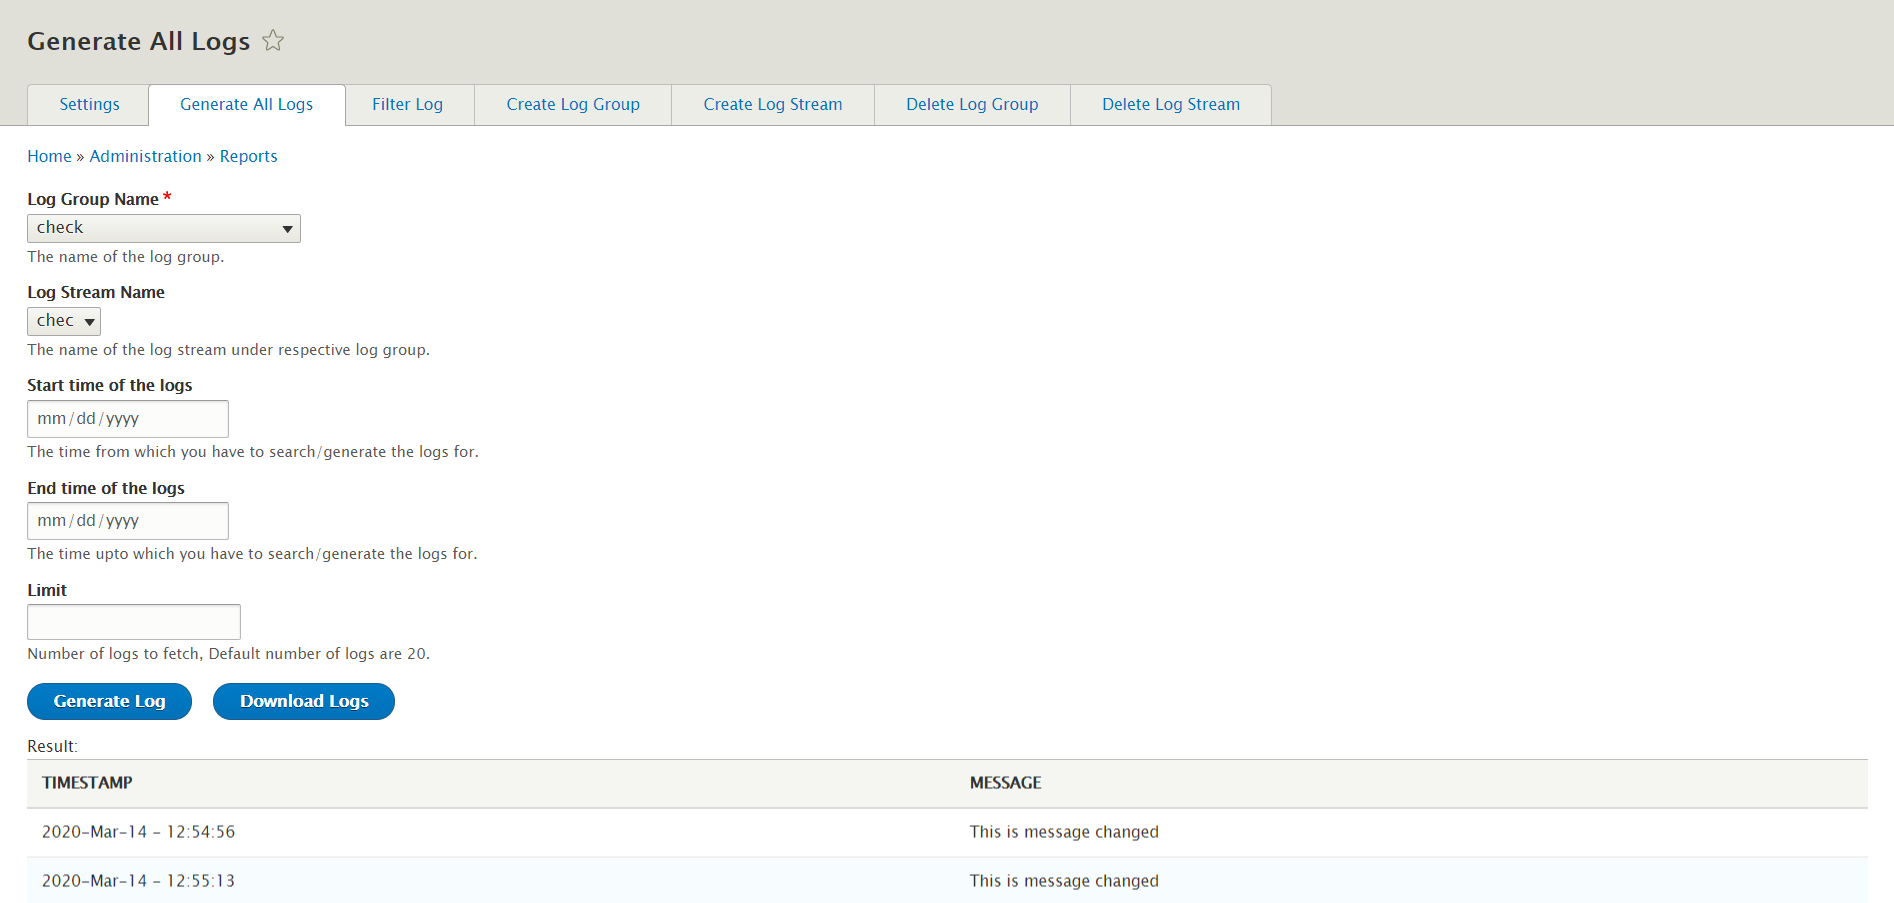Click the Limit field label

pos(47,590)
